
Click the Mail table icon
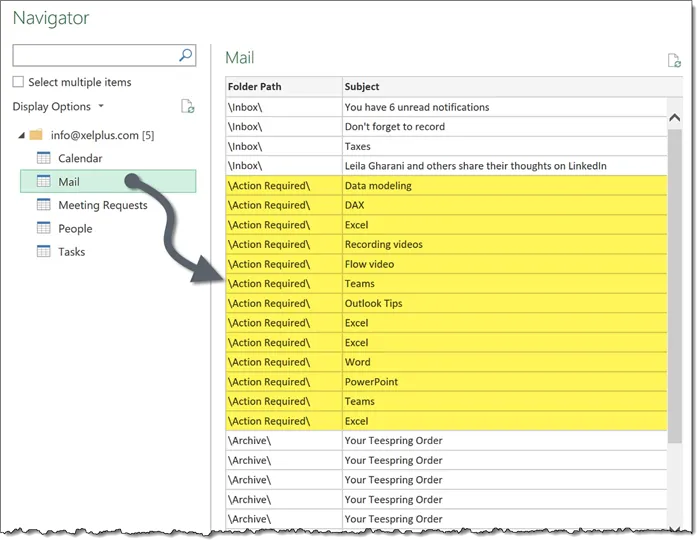click(44, 182)
